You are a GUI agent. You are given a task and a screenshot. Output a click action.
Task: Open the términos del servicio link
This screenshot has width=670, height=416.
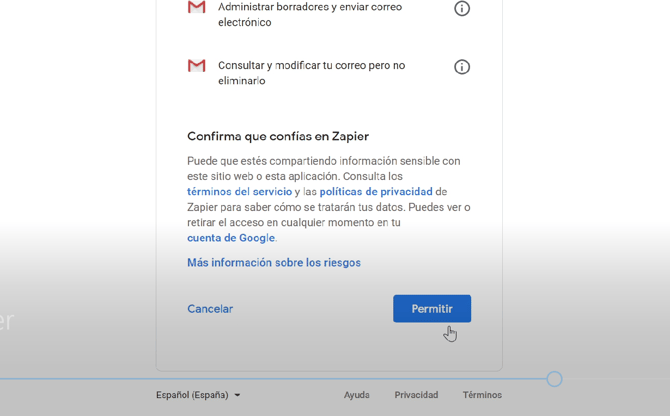(x=239, y=192)
